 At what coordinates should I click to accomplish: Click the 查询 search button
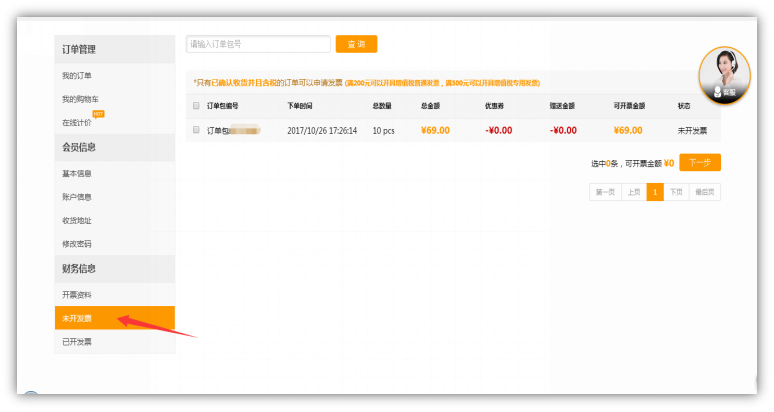pos(356,44)
